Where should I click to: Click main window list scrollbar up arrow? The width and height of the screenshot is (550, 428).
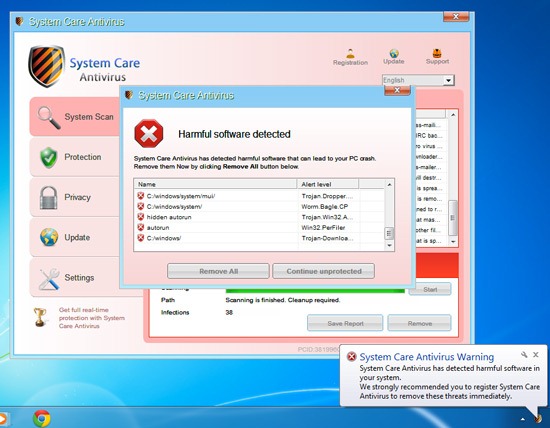pyautogui.click(x=453, y=115)
